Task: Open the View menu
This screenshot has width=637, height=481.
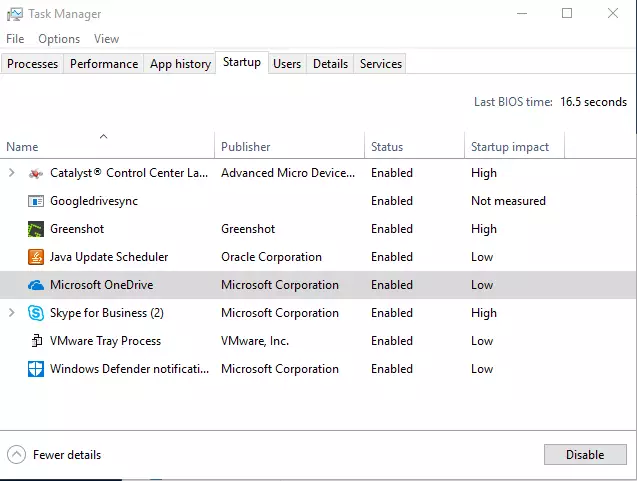Action: [x=106, y=39]
